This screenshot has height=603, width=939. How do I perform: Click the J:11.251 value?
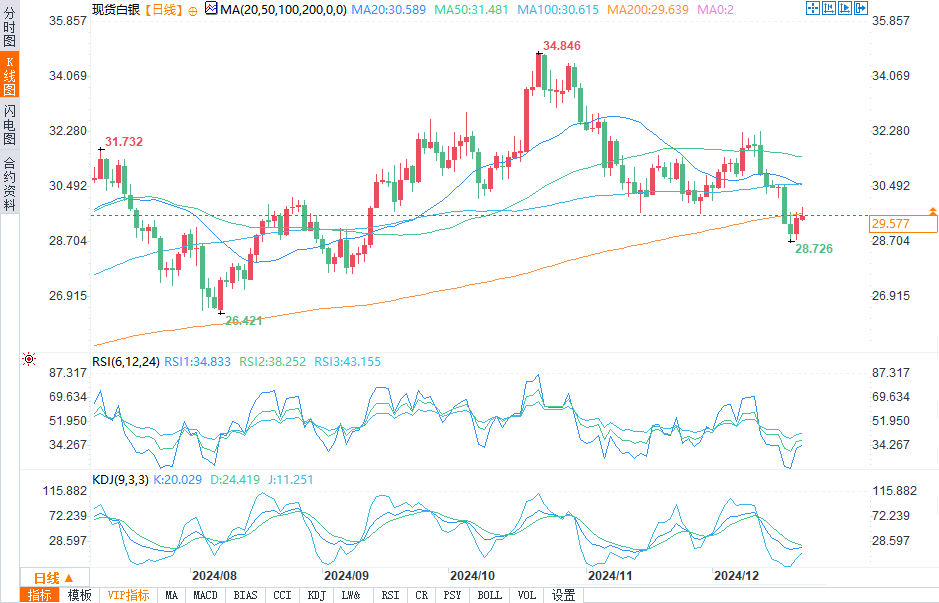(290, 480)
